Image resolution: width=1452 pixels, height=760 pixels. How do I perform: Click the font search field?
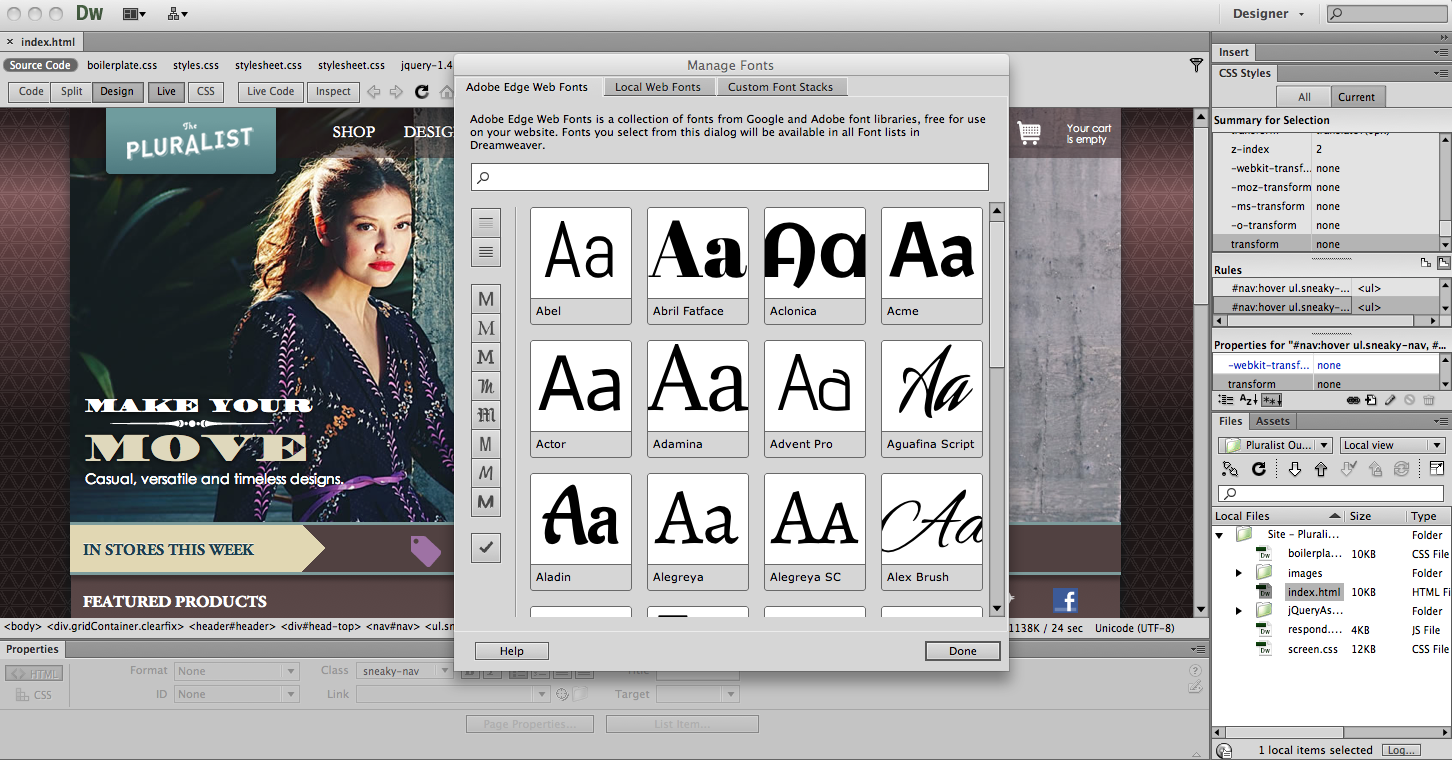click(x=729, y=176)
